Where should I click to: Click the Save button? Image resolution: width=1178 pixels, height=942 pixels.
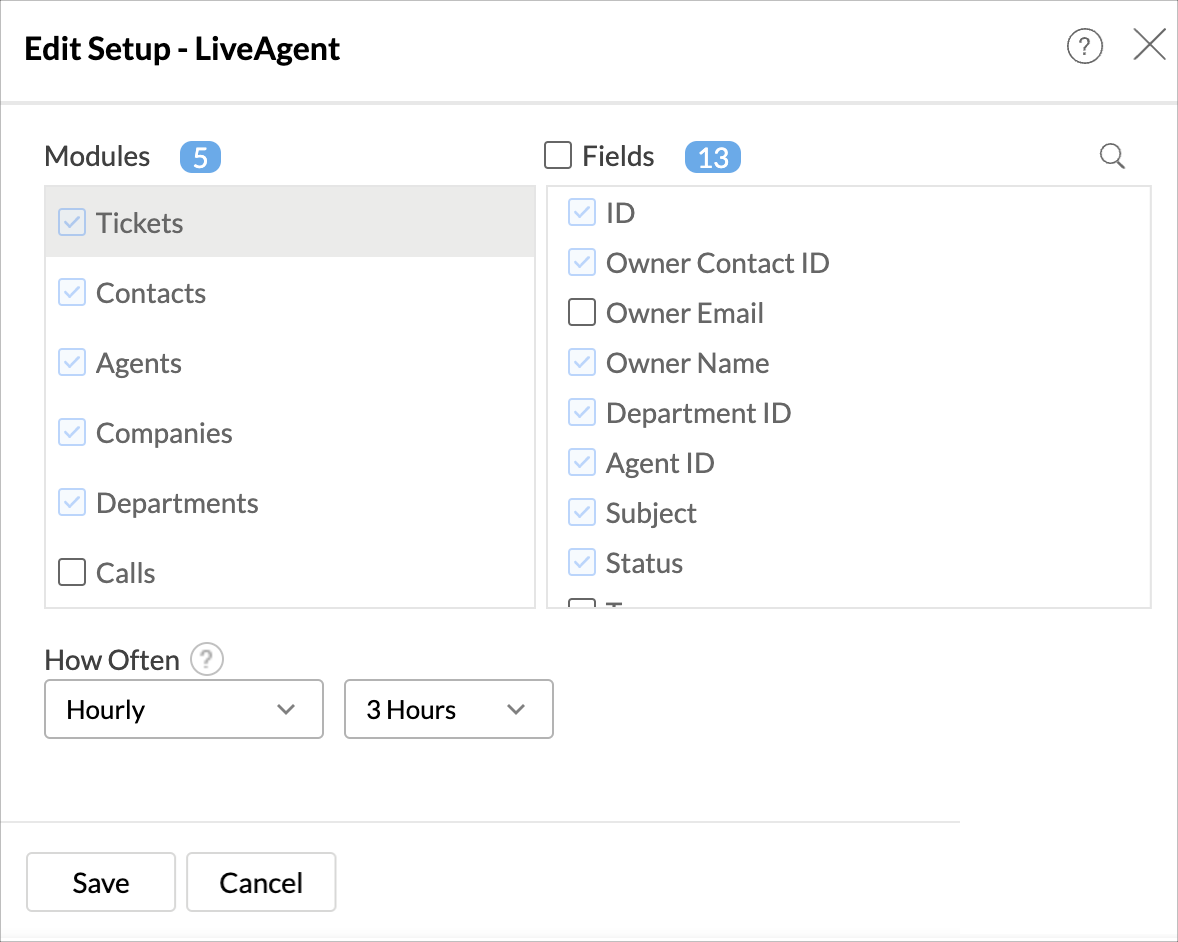(x=101, y=882)
